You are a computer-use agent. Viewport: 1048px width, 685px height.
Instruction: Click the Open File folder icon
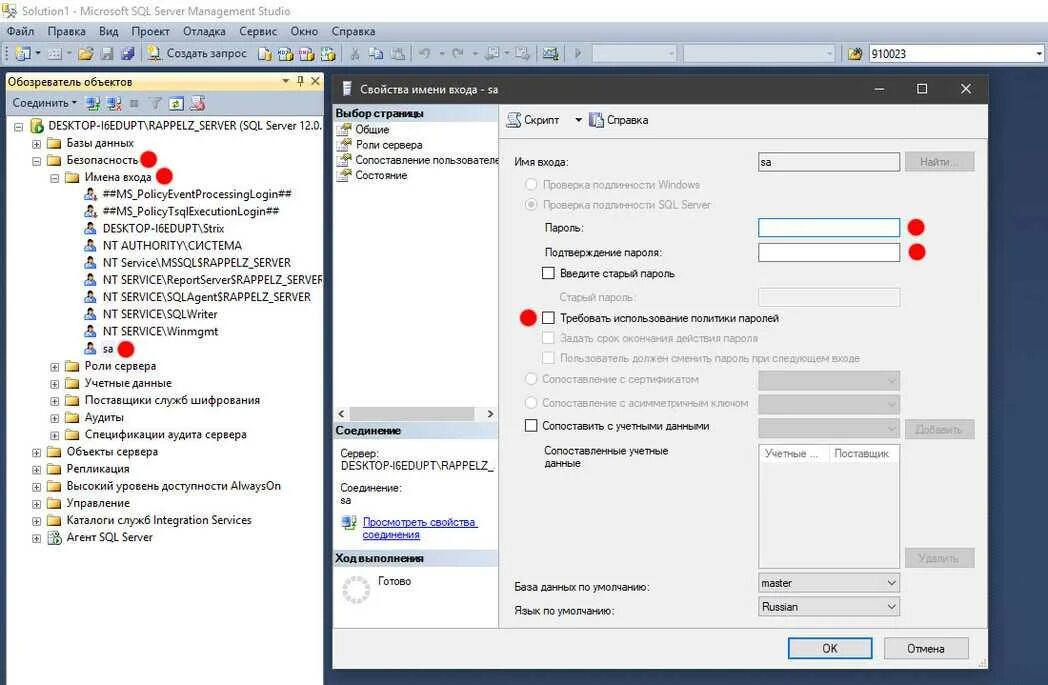click(x=86, y=53)
